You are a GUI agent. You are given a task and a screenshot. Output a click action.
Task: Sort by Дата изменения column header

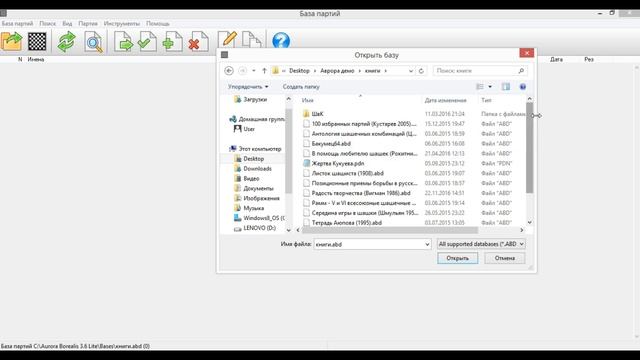445,100
